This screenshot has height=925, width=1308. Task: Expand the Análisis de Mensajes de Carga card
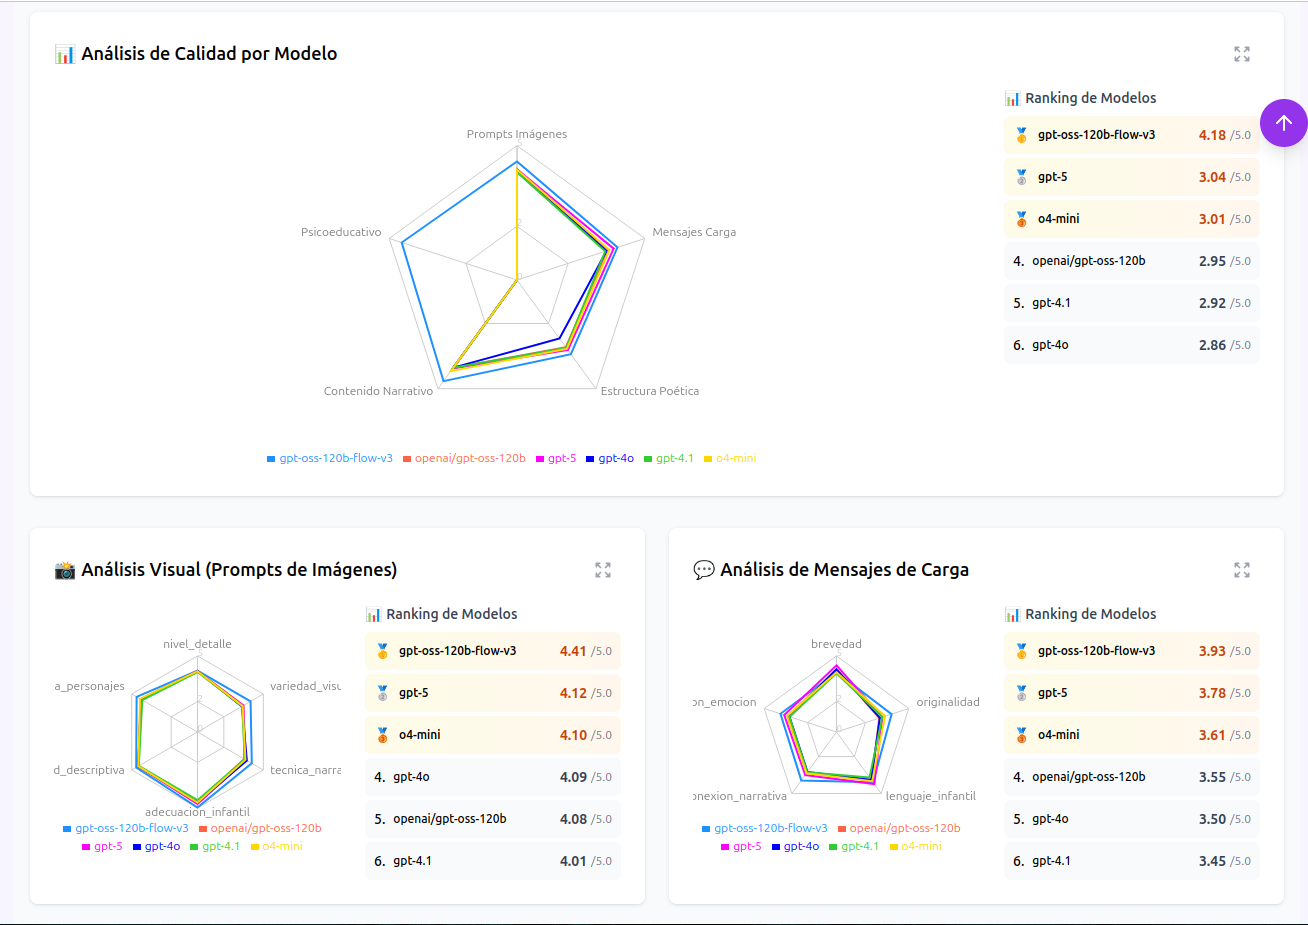click(1242, 570)
